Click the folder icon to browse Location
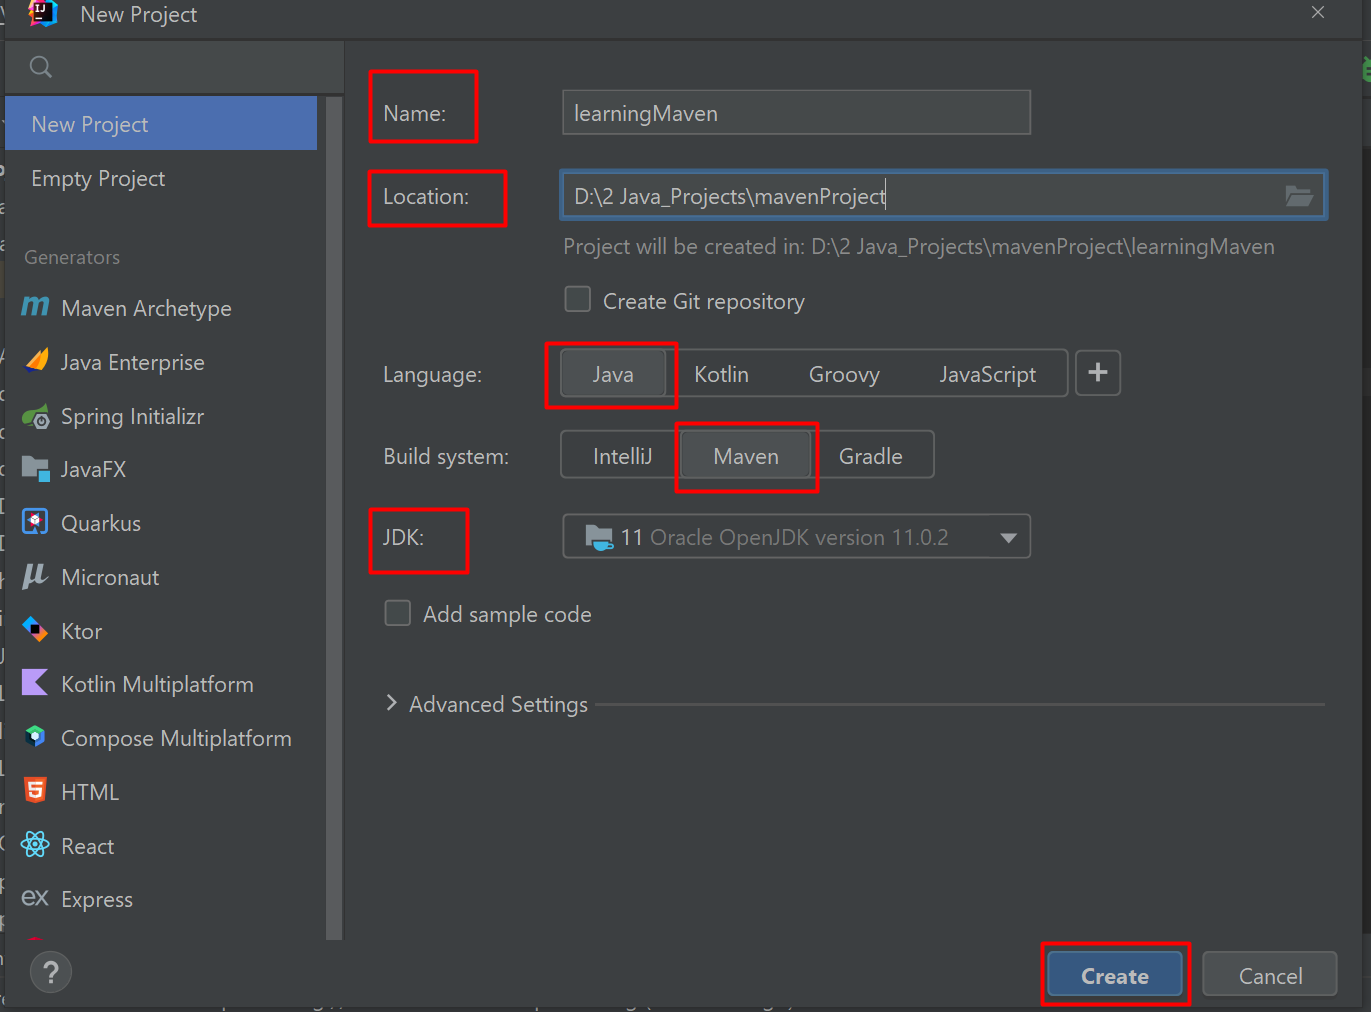Viewport: 1371px width, 1012px height. [1299, 196]
